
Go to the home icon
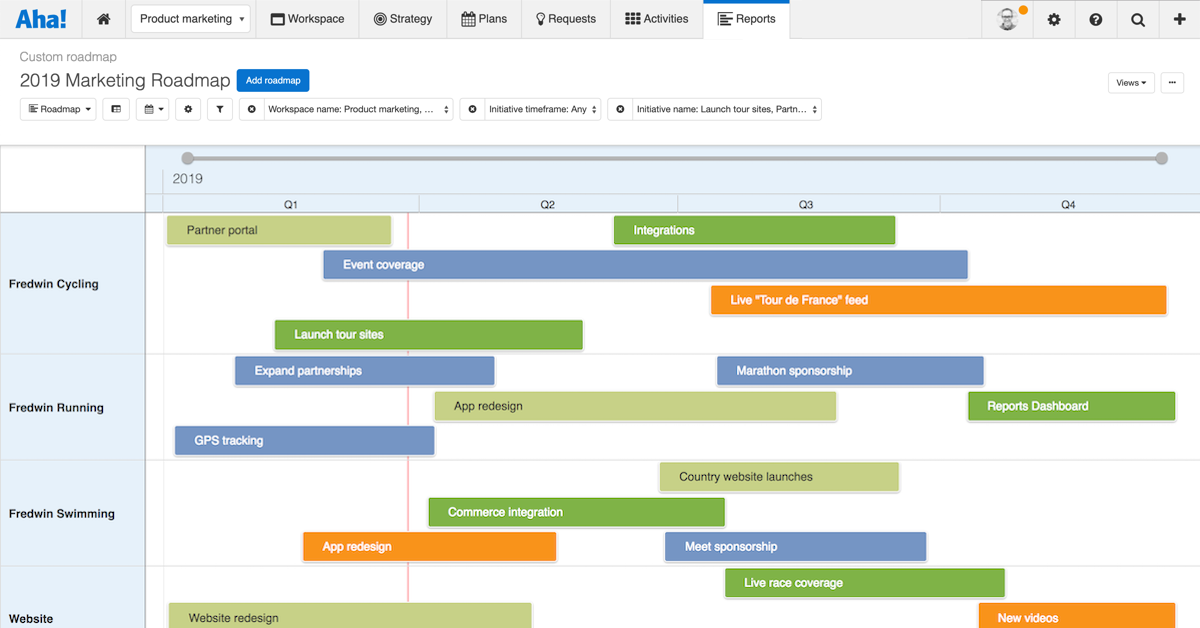(x=103, y=19)
